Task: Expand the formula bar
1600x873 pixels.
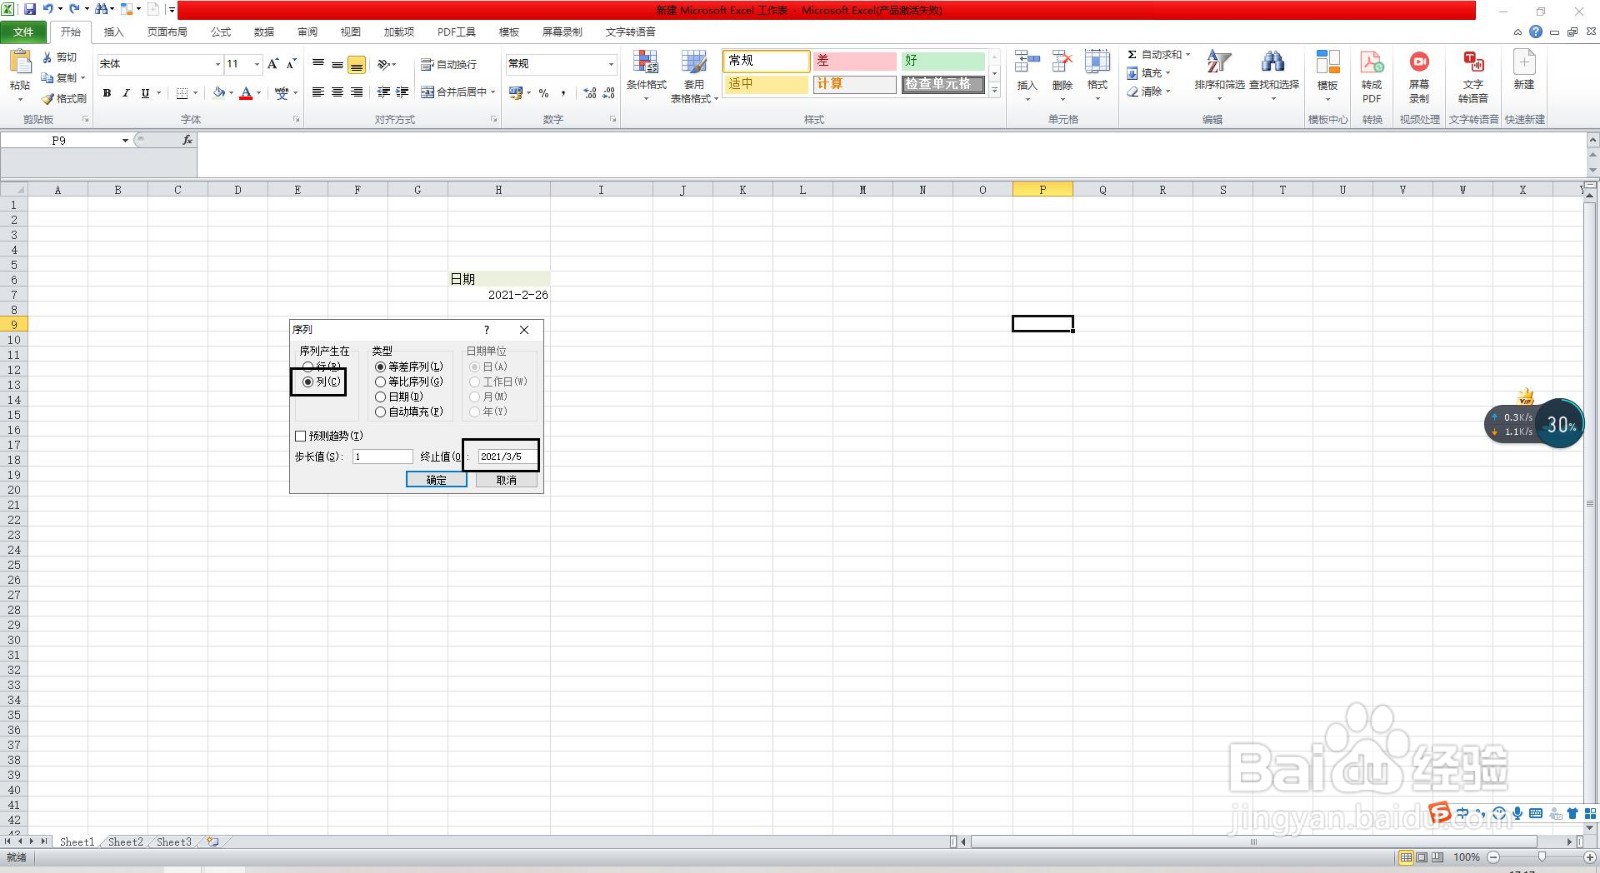Action: 1592,140
